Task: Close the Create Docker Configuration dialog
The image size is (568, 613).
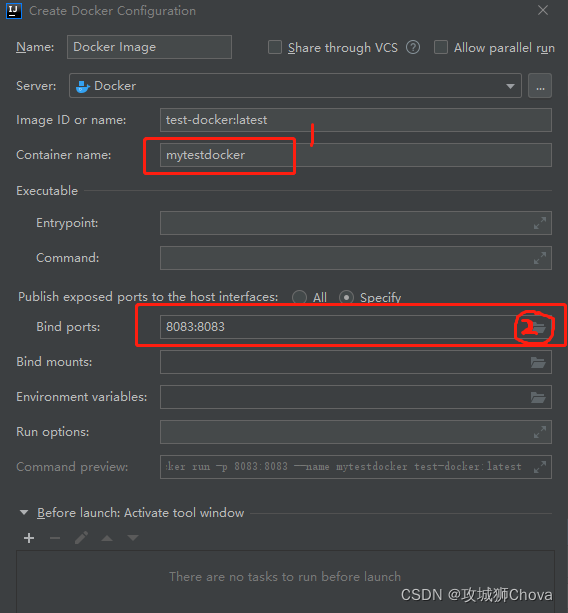Action: [x=543, y=11]
